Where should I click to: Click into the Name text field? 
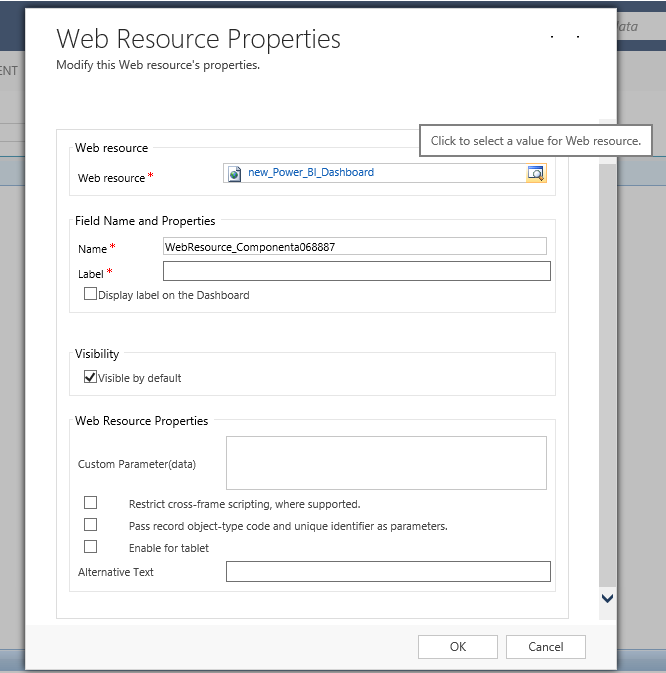[354, 246]
